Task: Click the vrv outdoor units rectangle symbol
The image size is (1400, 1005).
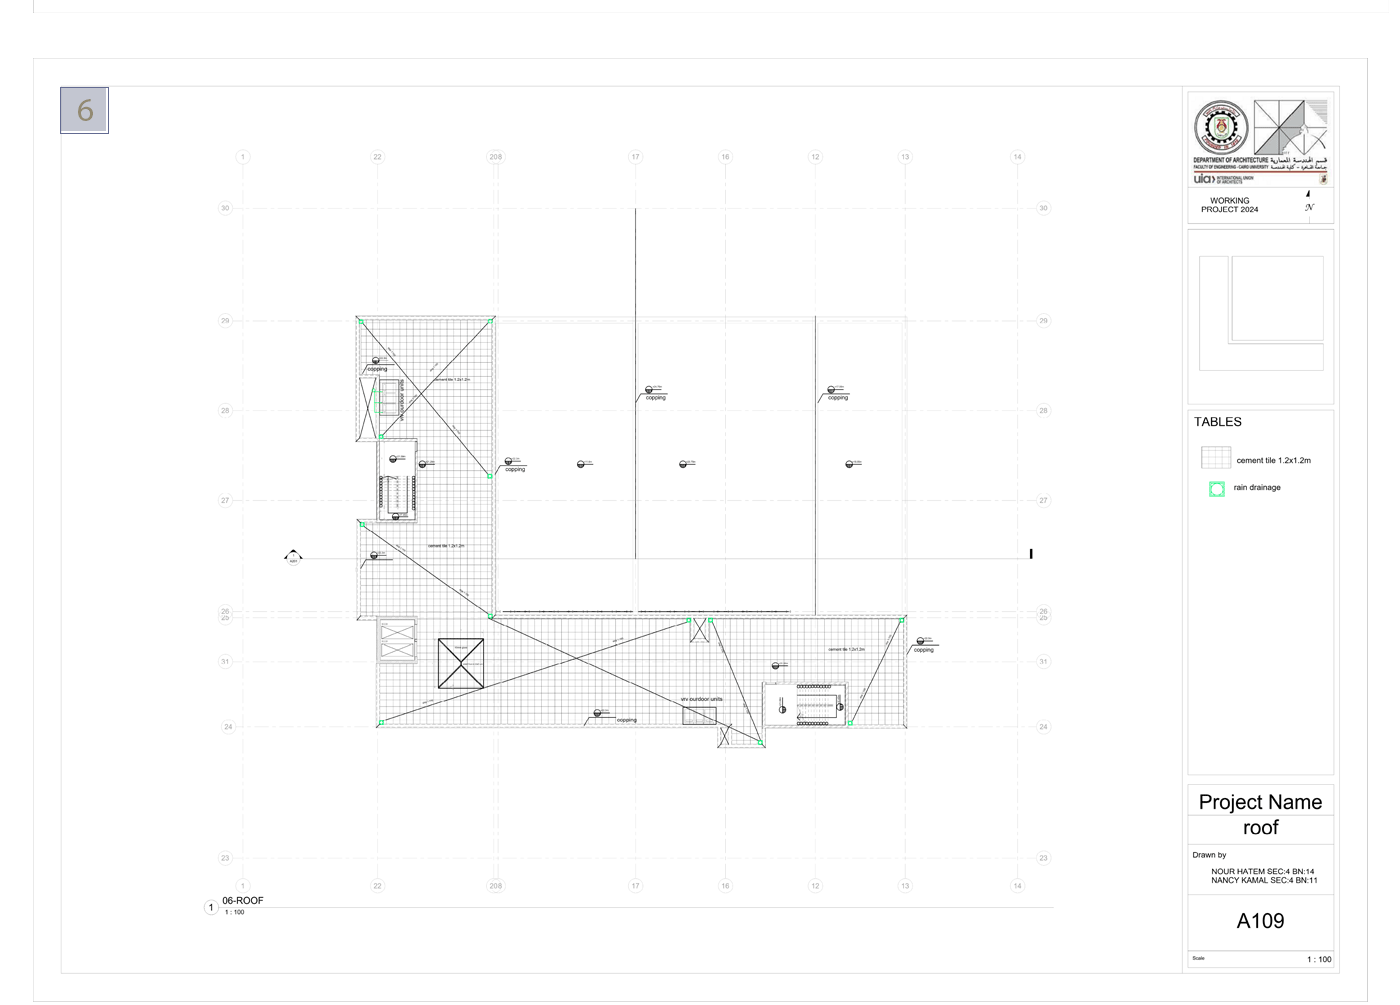Action: click(700, 716)
